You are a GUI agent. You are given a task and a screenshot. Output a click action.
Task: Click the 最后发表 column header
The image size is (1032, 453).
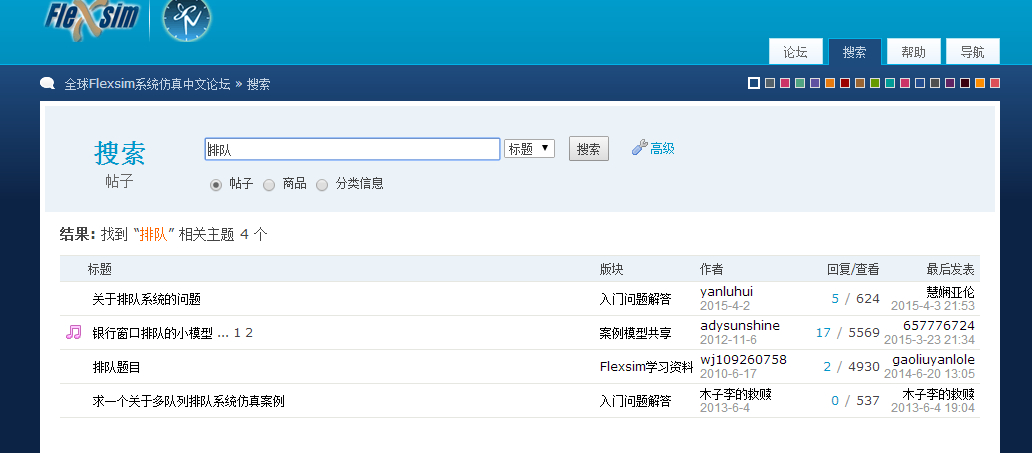(950, 269)
